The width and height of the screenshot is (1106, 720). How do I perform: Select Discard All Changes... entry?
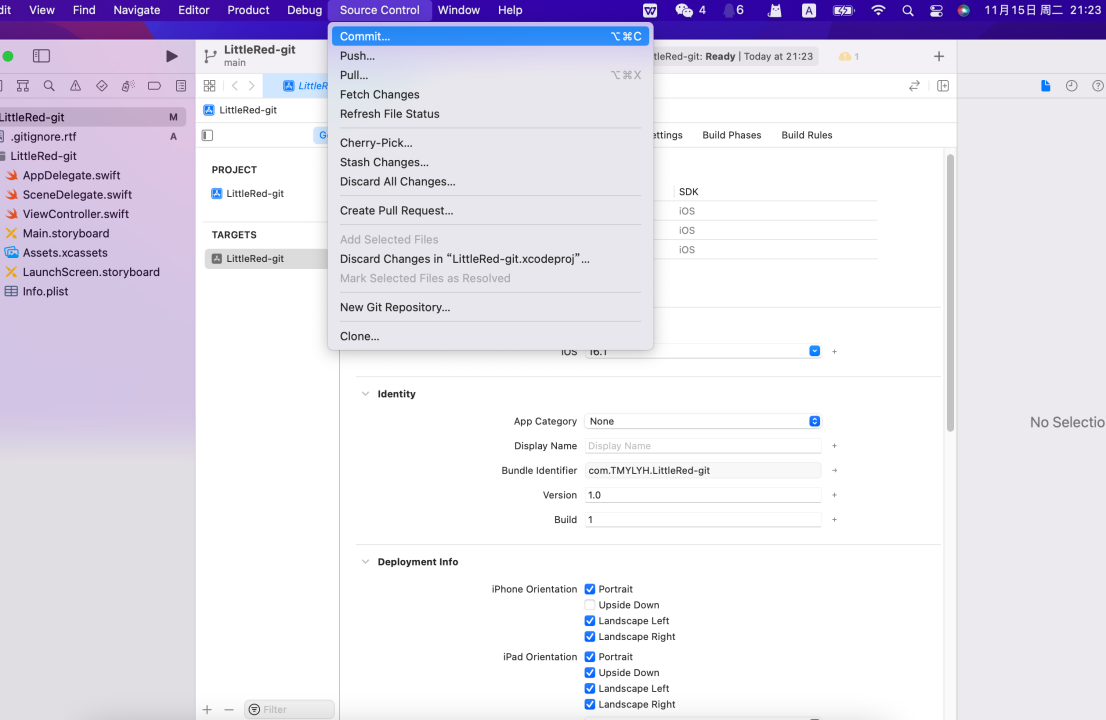click(x=490, y=182)
